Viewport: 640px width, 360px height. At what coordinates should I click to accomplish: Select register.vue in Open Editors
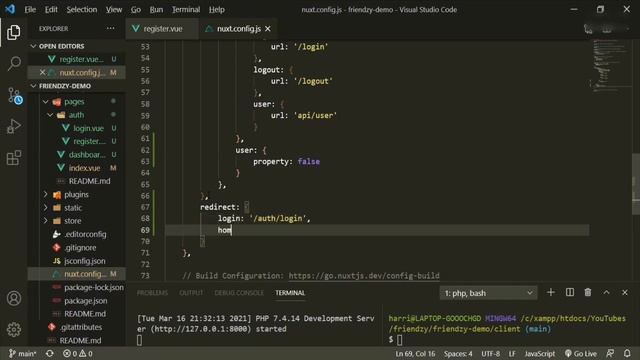(81, 59)
